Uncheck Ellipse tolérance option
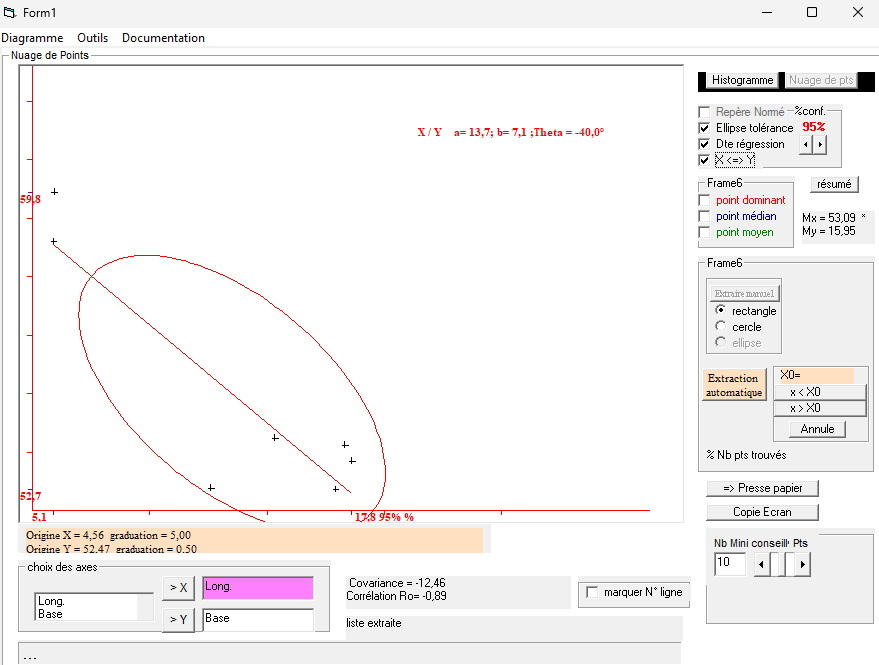This screenshot has width=879, height=665. click(x=705, y=128)
